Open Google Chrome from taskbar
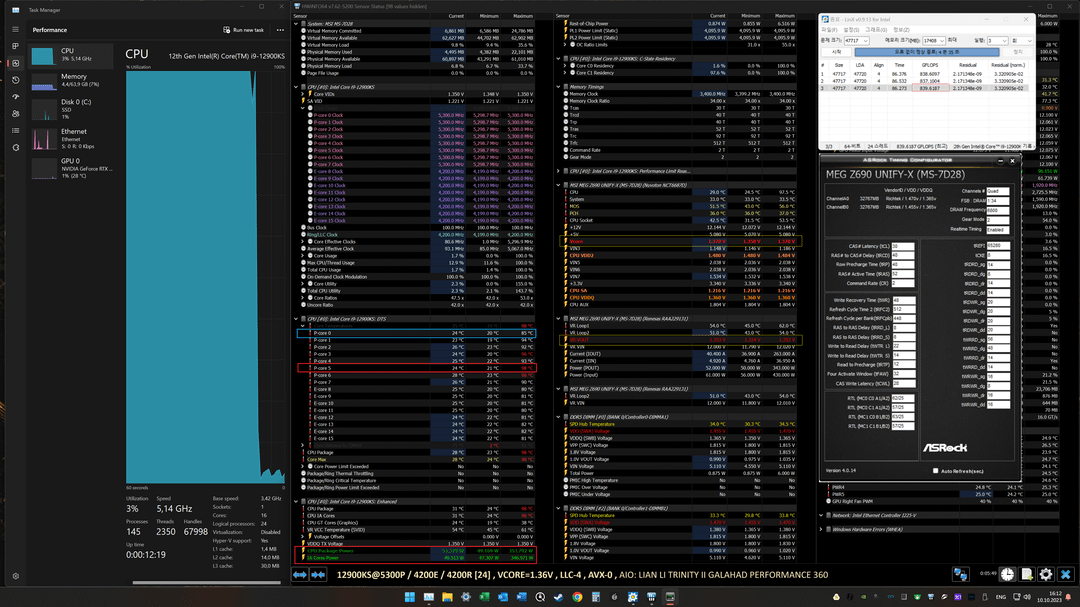Screen dimensions: 1080x607 pos(577,597)
